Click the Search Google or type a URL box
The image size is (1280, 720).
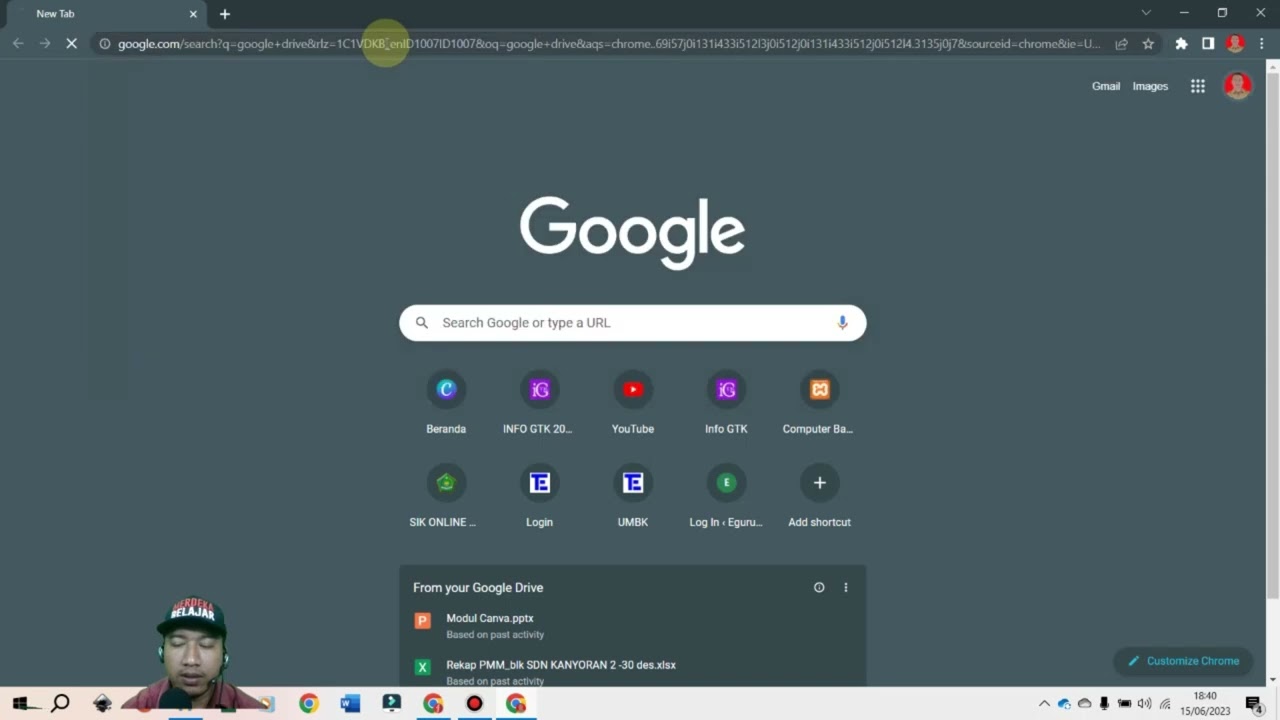tap(632, 322)
